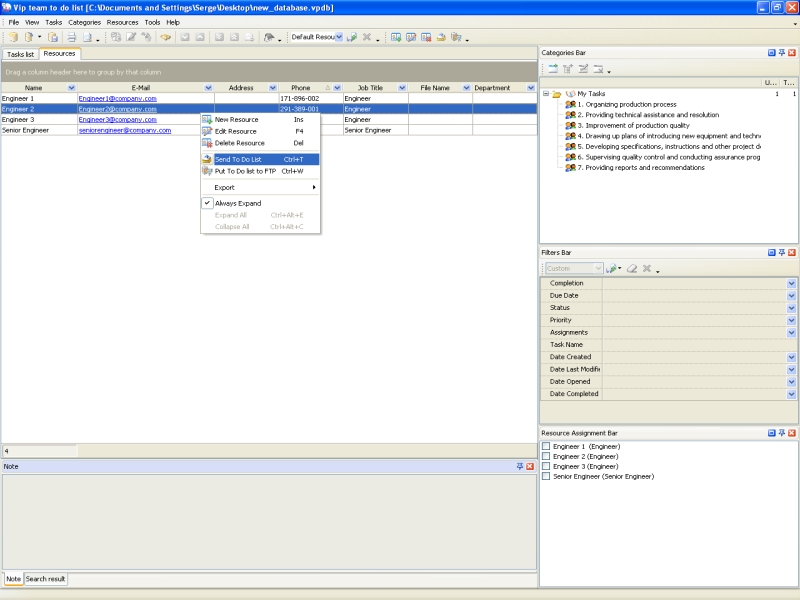The image size is (800, 600).
Task: Open the Priority filter dropdown
Action: [791, 320]
